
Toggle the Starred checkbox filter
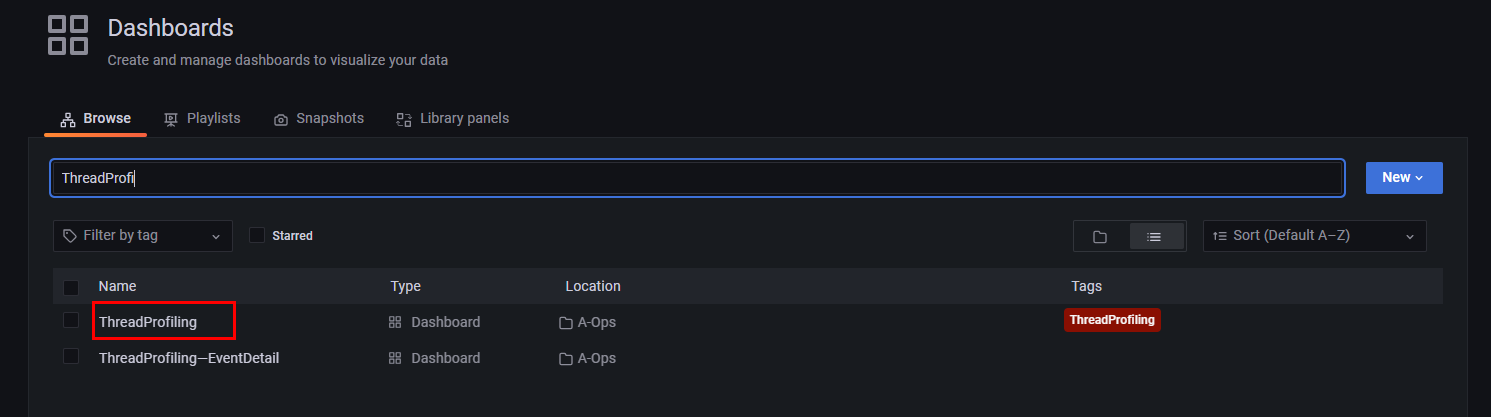[257, 235]
